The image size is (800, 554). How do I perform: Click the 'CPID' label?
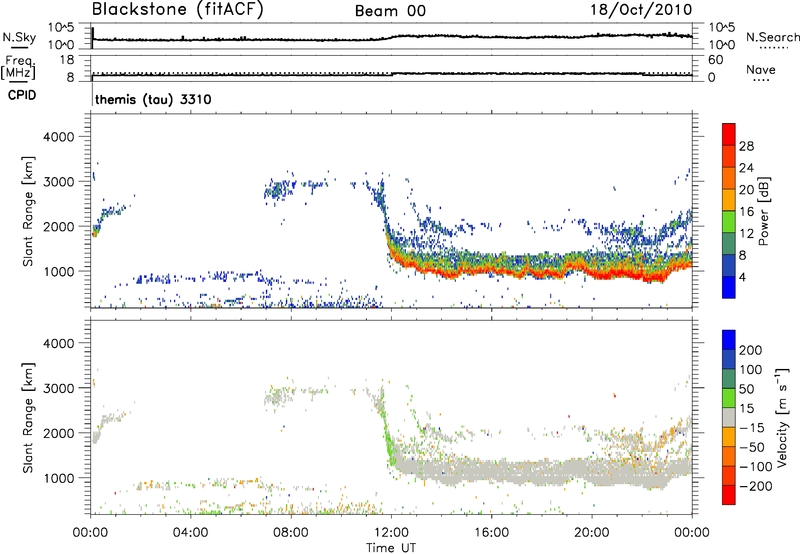point(22,95)
